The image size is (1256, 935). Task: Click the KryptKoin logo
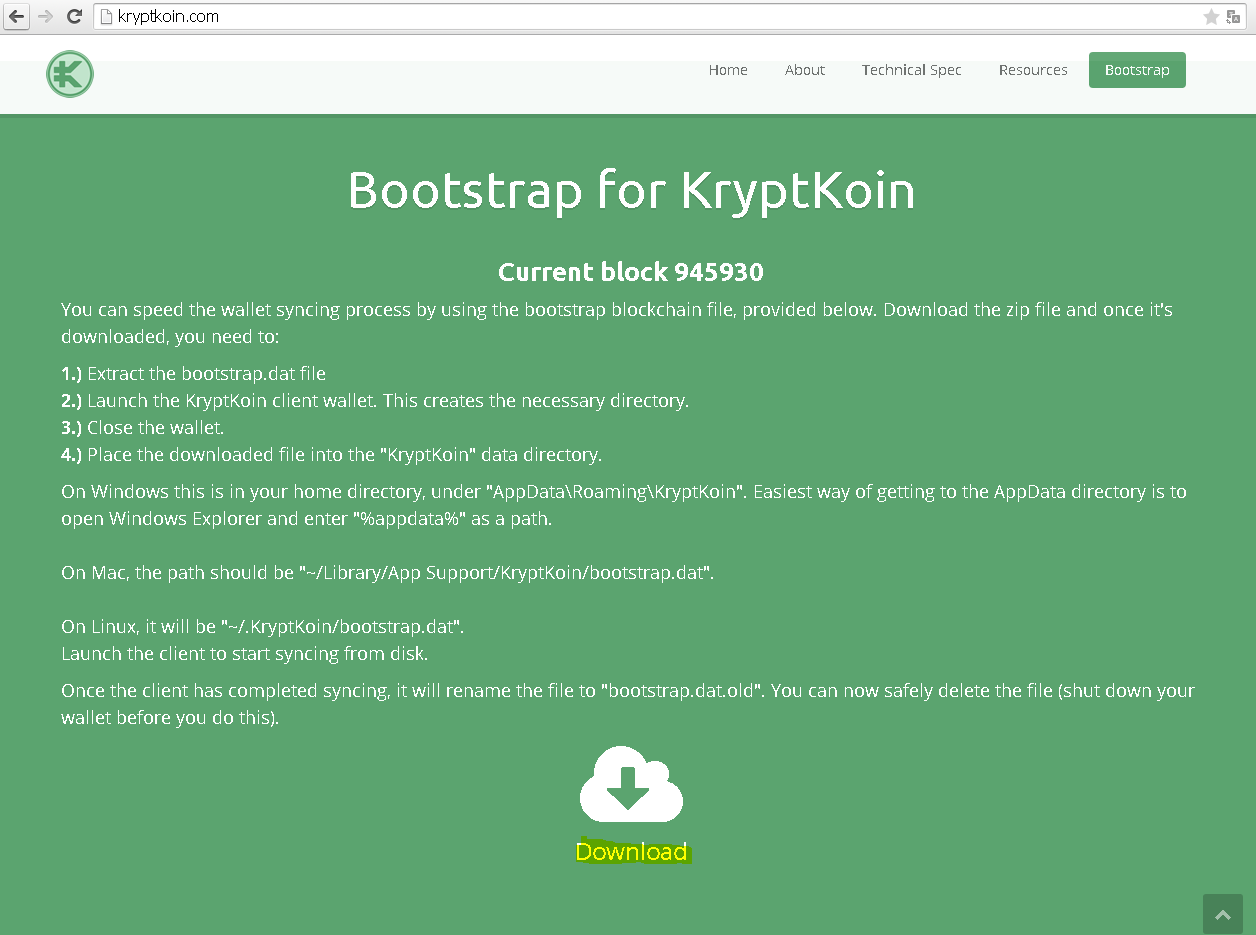[69, 73]
